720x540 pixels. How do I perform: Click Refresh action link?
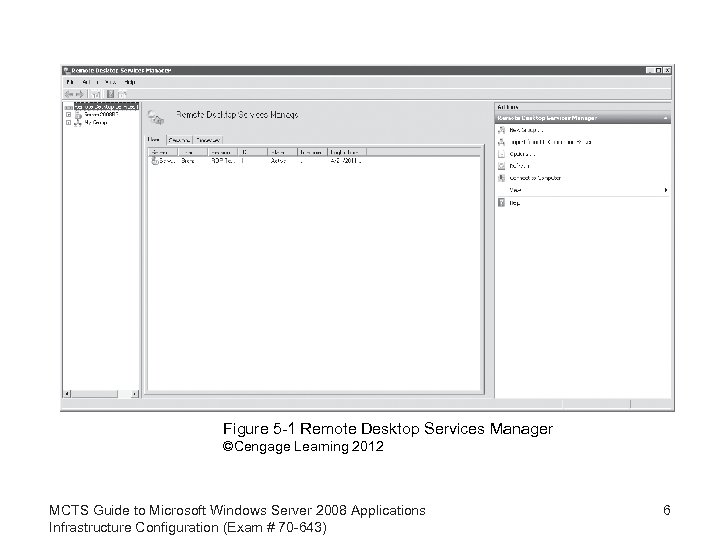tap(519, 166)
